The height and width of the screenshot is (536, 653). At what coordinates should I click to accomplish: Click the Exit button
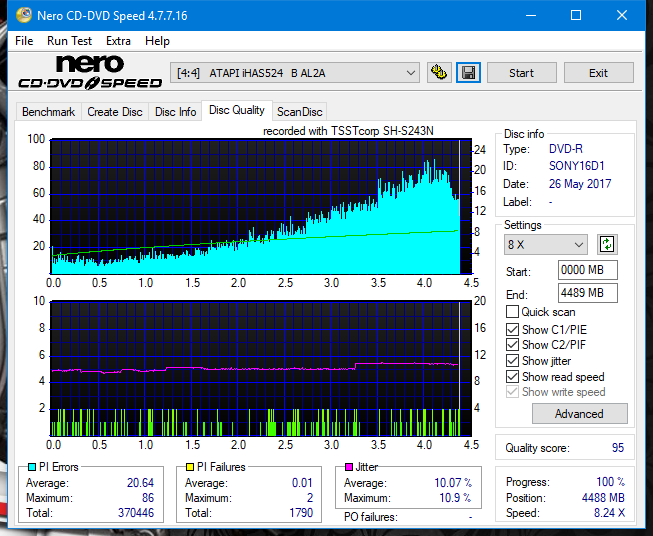click(598, 73)
